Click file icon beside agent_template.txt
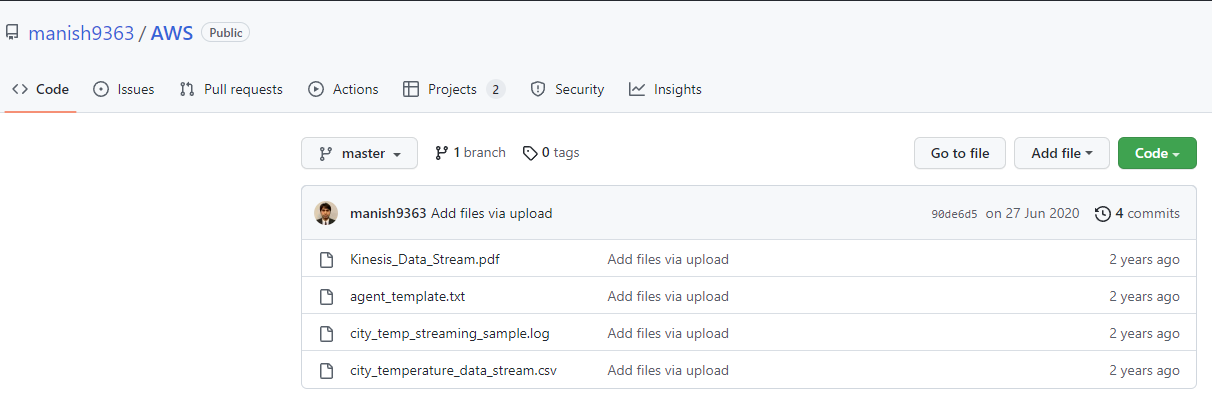The height and width of the screenshot is (420, 1212). click(326, 296)
